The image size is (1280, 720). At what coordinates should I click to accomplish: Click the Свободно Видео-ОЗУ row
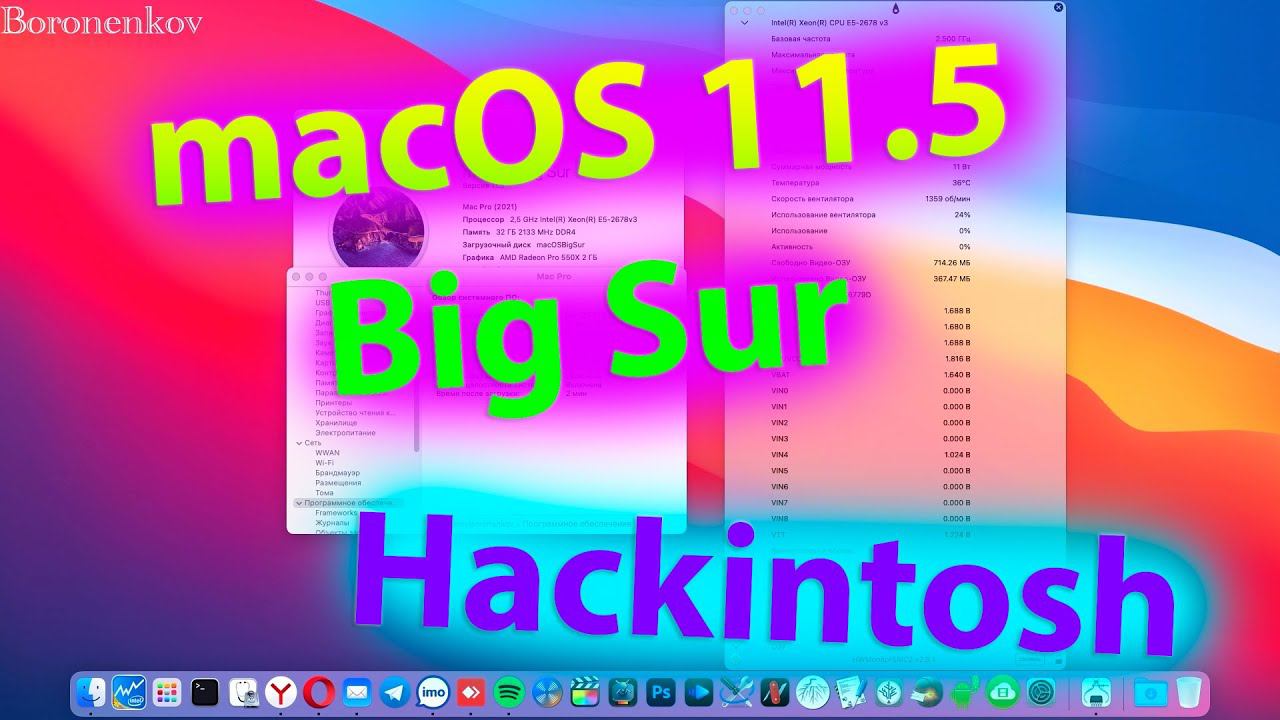point(871,263)
